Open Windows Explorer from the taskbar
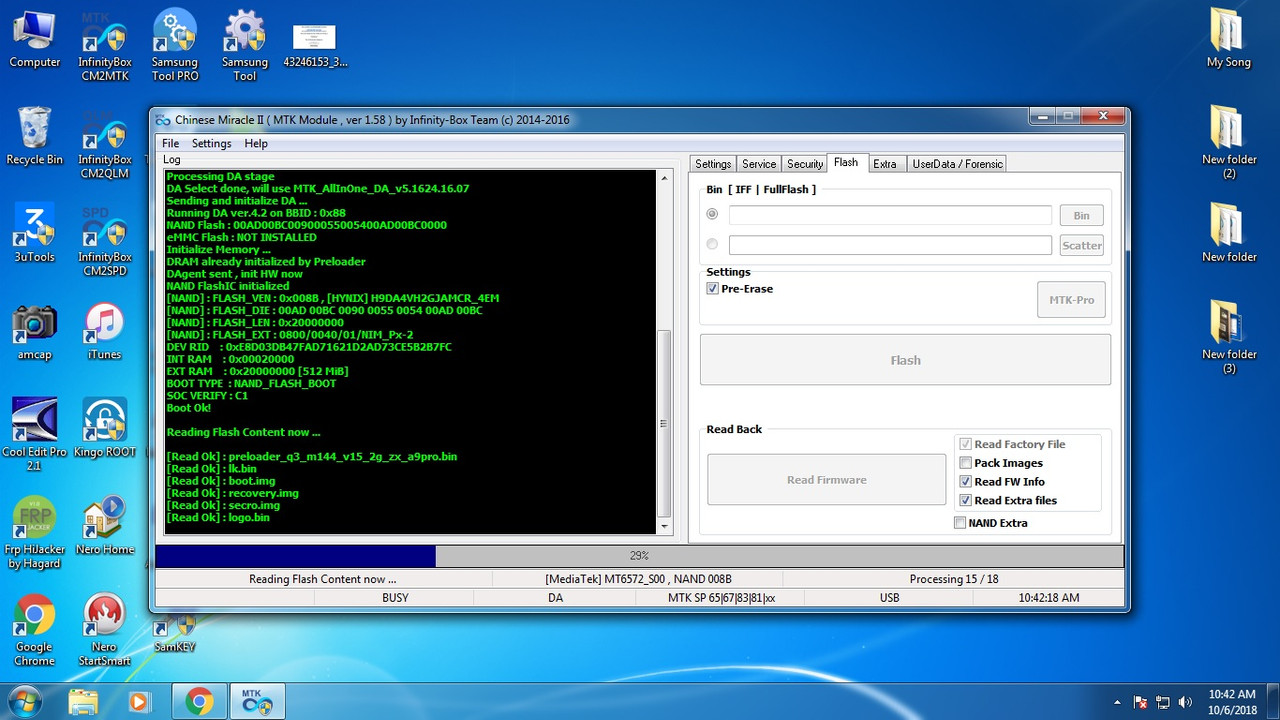Viewport: 1280px width, 720px height. 84,701
